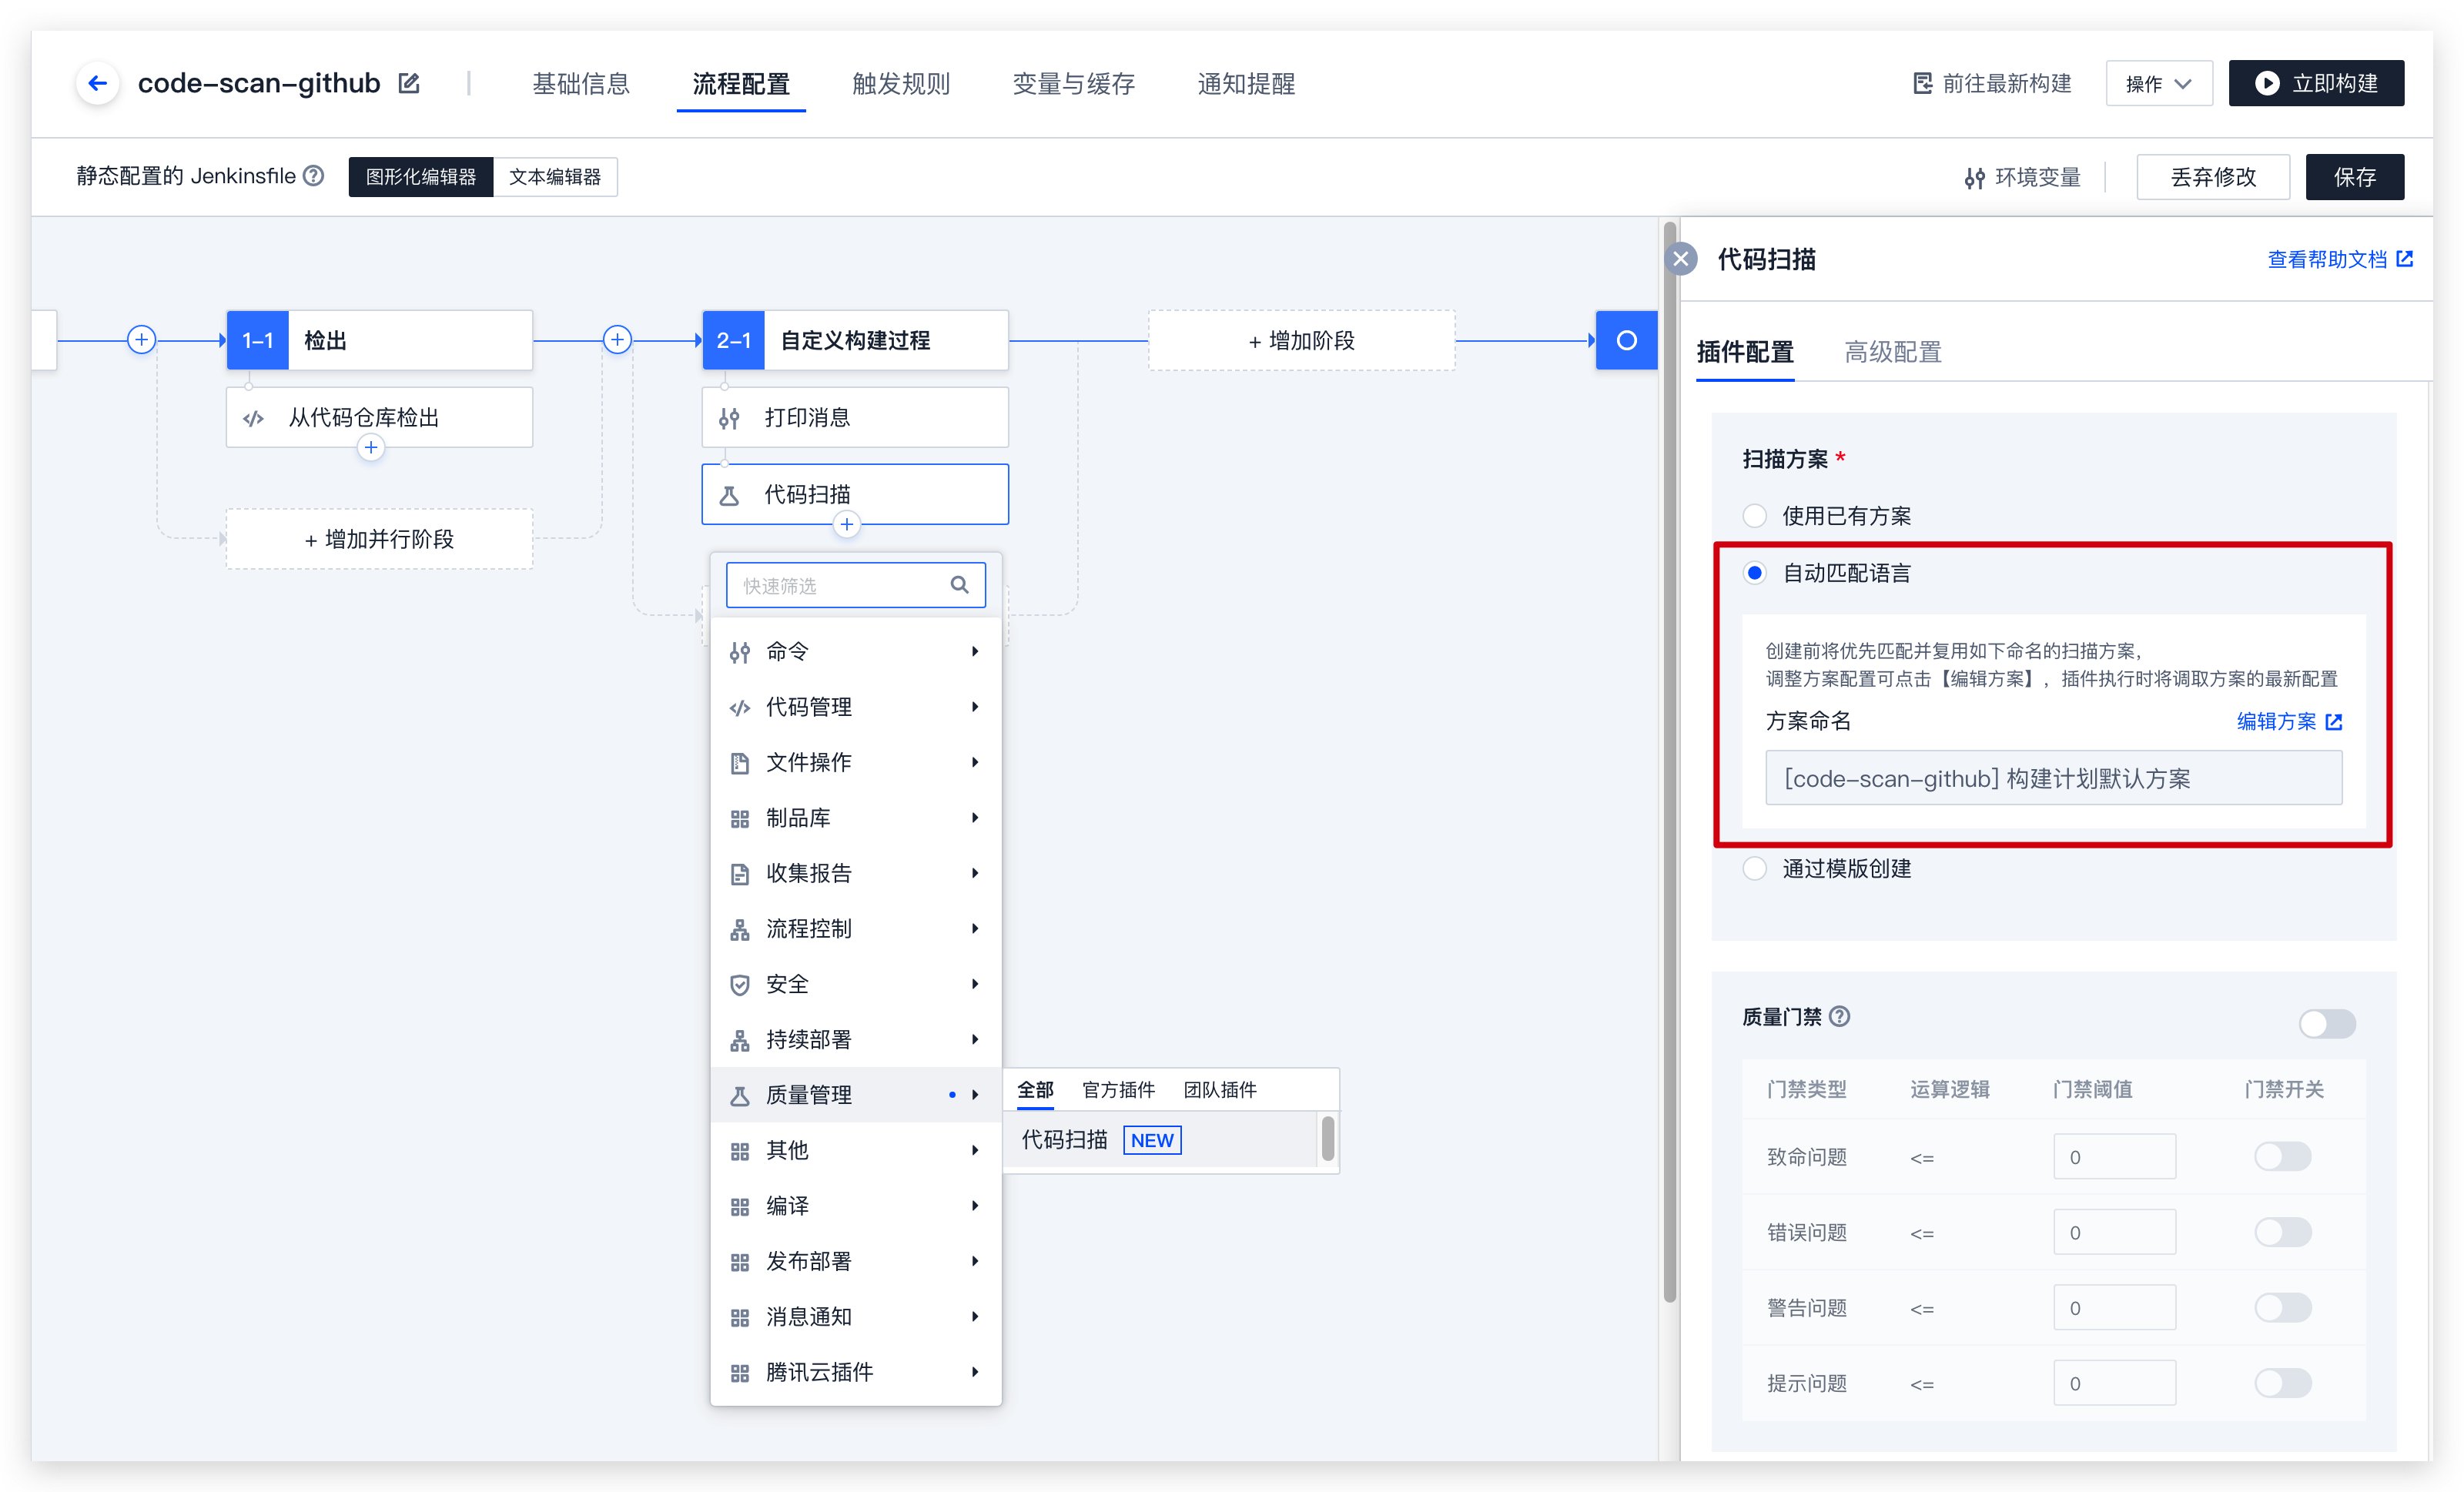Click the search icon in the quick filter

tap(960, 585)
